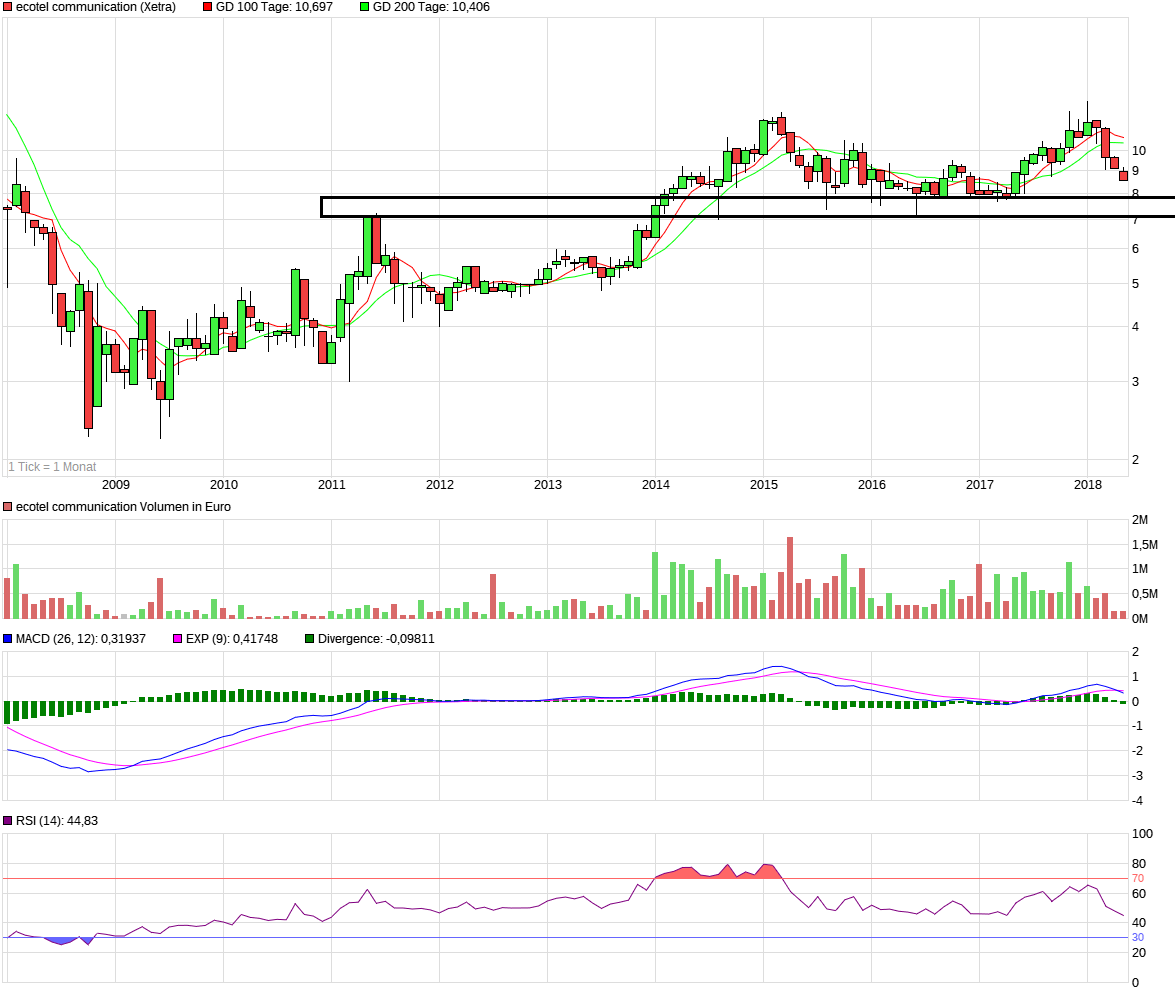The width and height of the screenshot is (1175, 994).
Task: Click the 'Divergence: -0,09811' label
Action: [x=376, y=639]
